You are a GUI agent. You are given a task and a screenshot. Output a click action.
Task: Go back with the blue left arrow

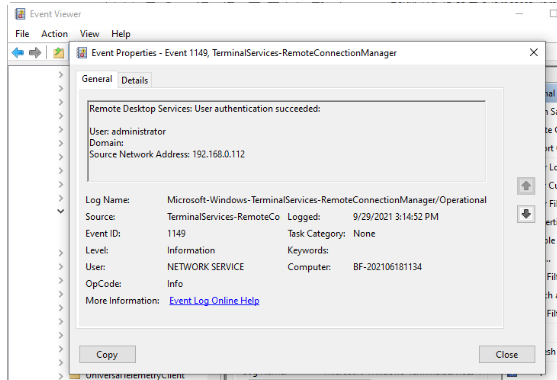pyautogui.click(x=18, y=53)
